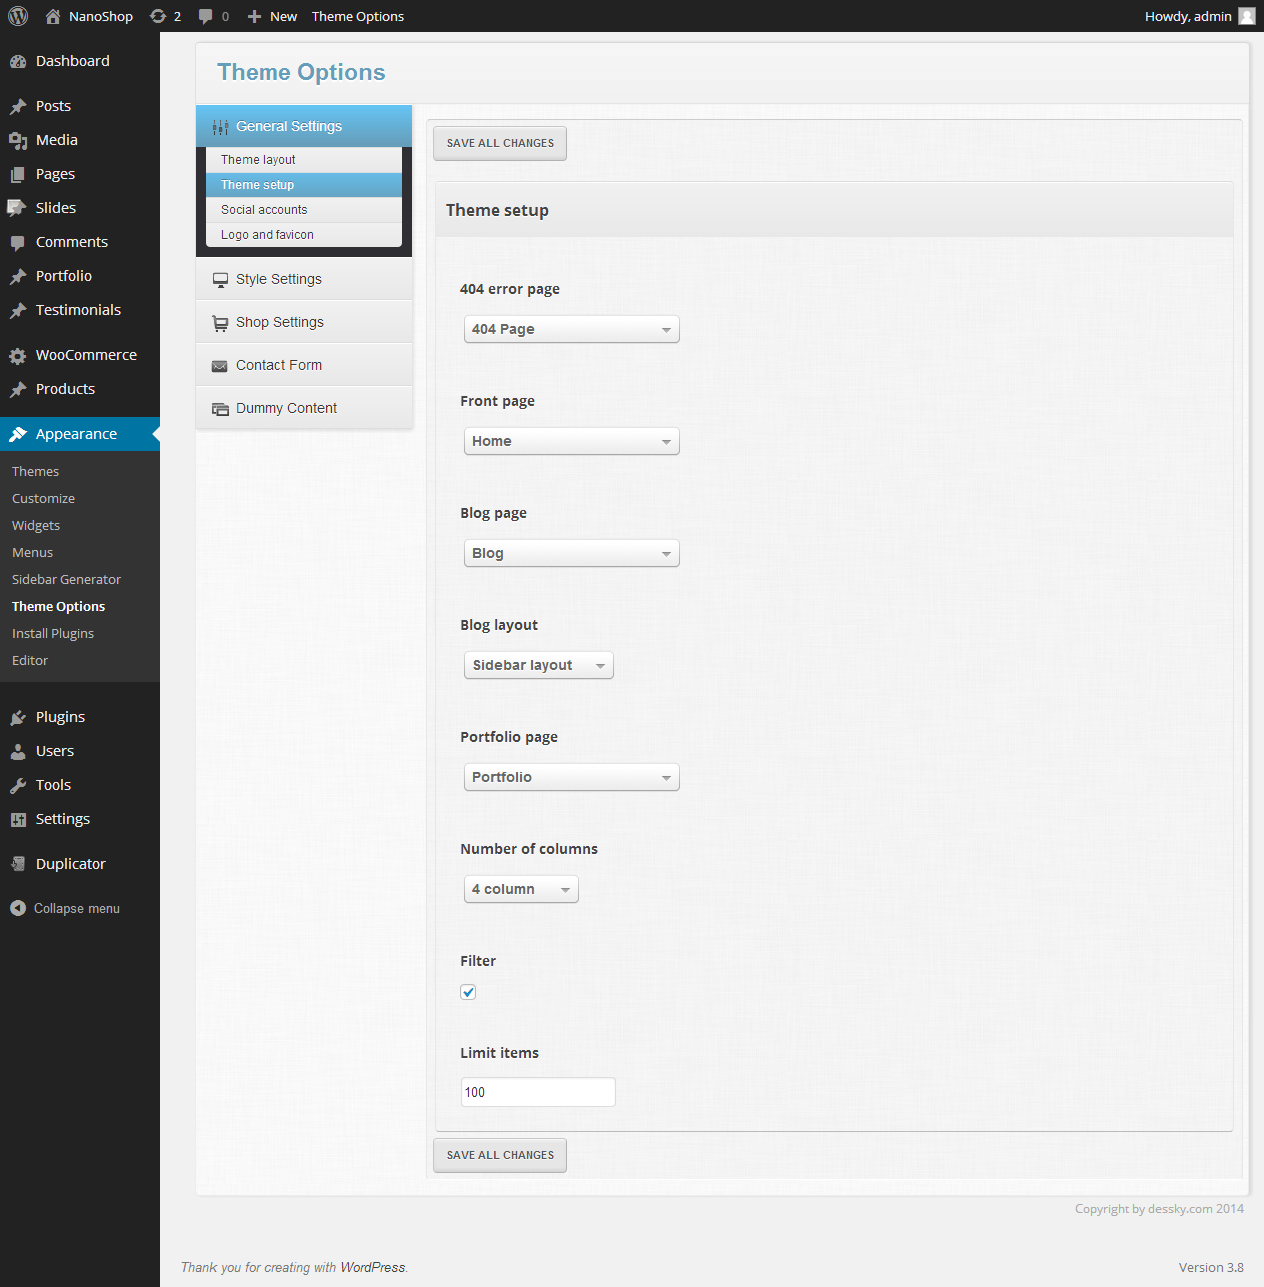Open the 404 error page dropdown
This screenshot has height=1287, width=1264.
click(x=571, y=329)
